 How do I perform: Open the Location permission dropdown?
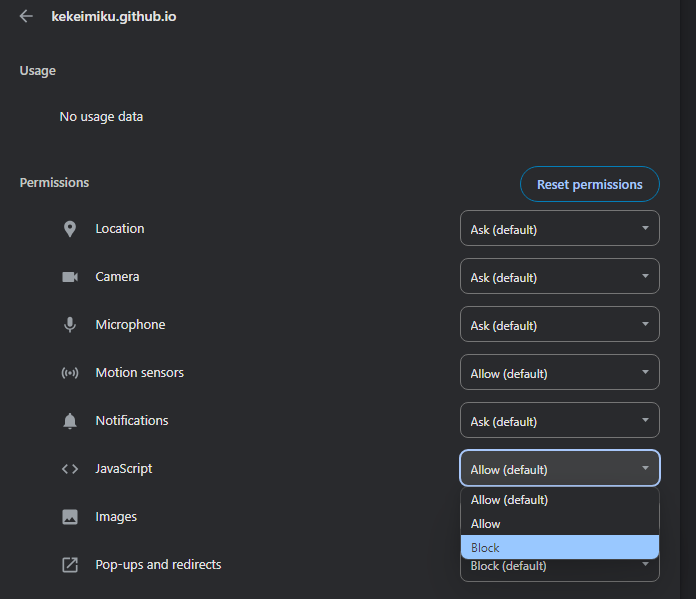tap(560, 228)
